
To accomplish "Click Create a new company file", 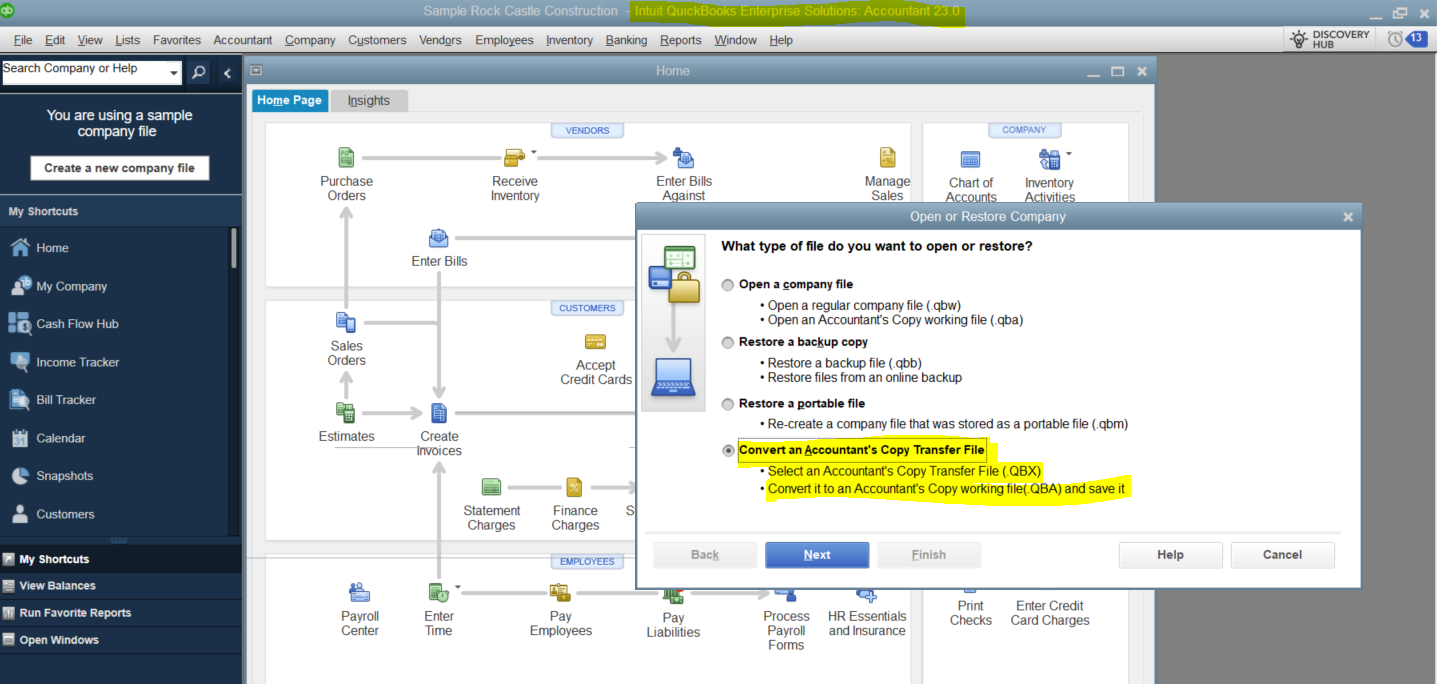I will tap(120, 168).
